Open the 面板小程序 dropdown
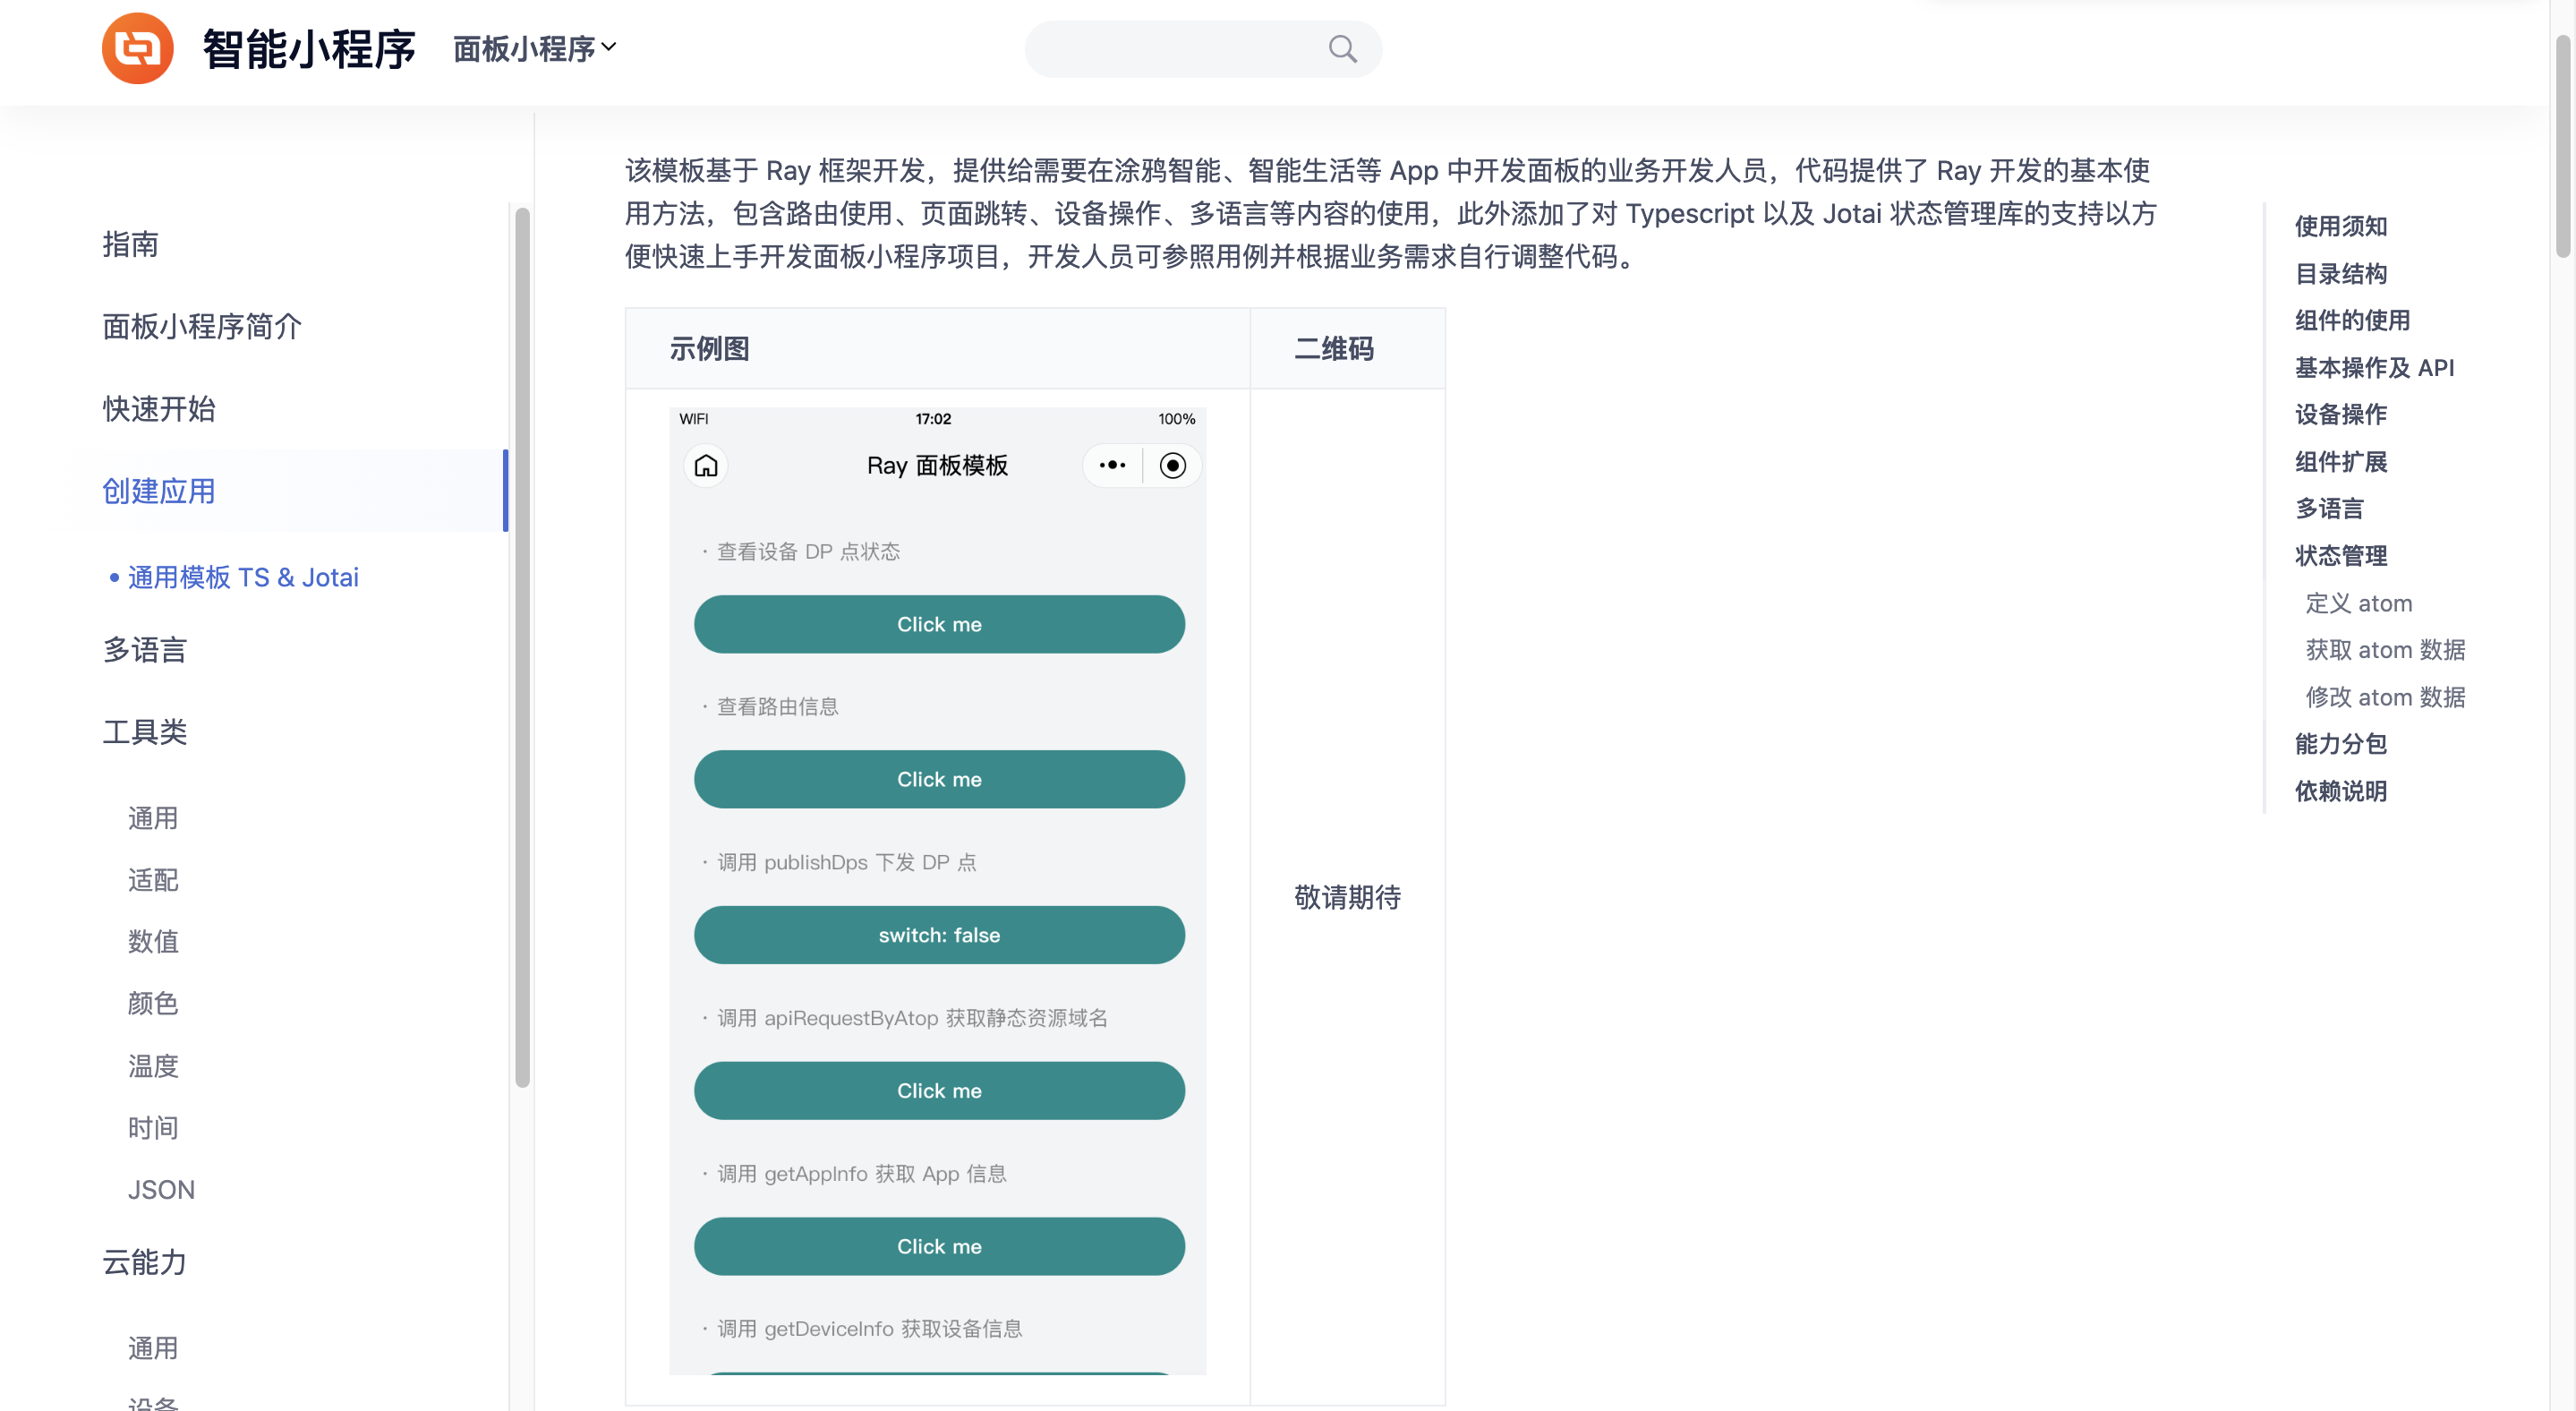The image size is (2576, 1411). click(x=534, y=49)
